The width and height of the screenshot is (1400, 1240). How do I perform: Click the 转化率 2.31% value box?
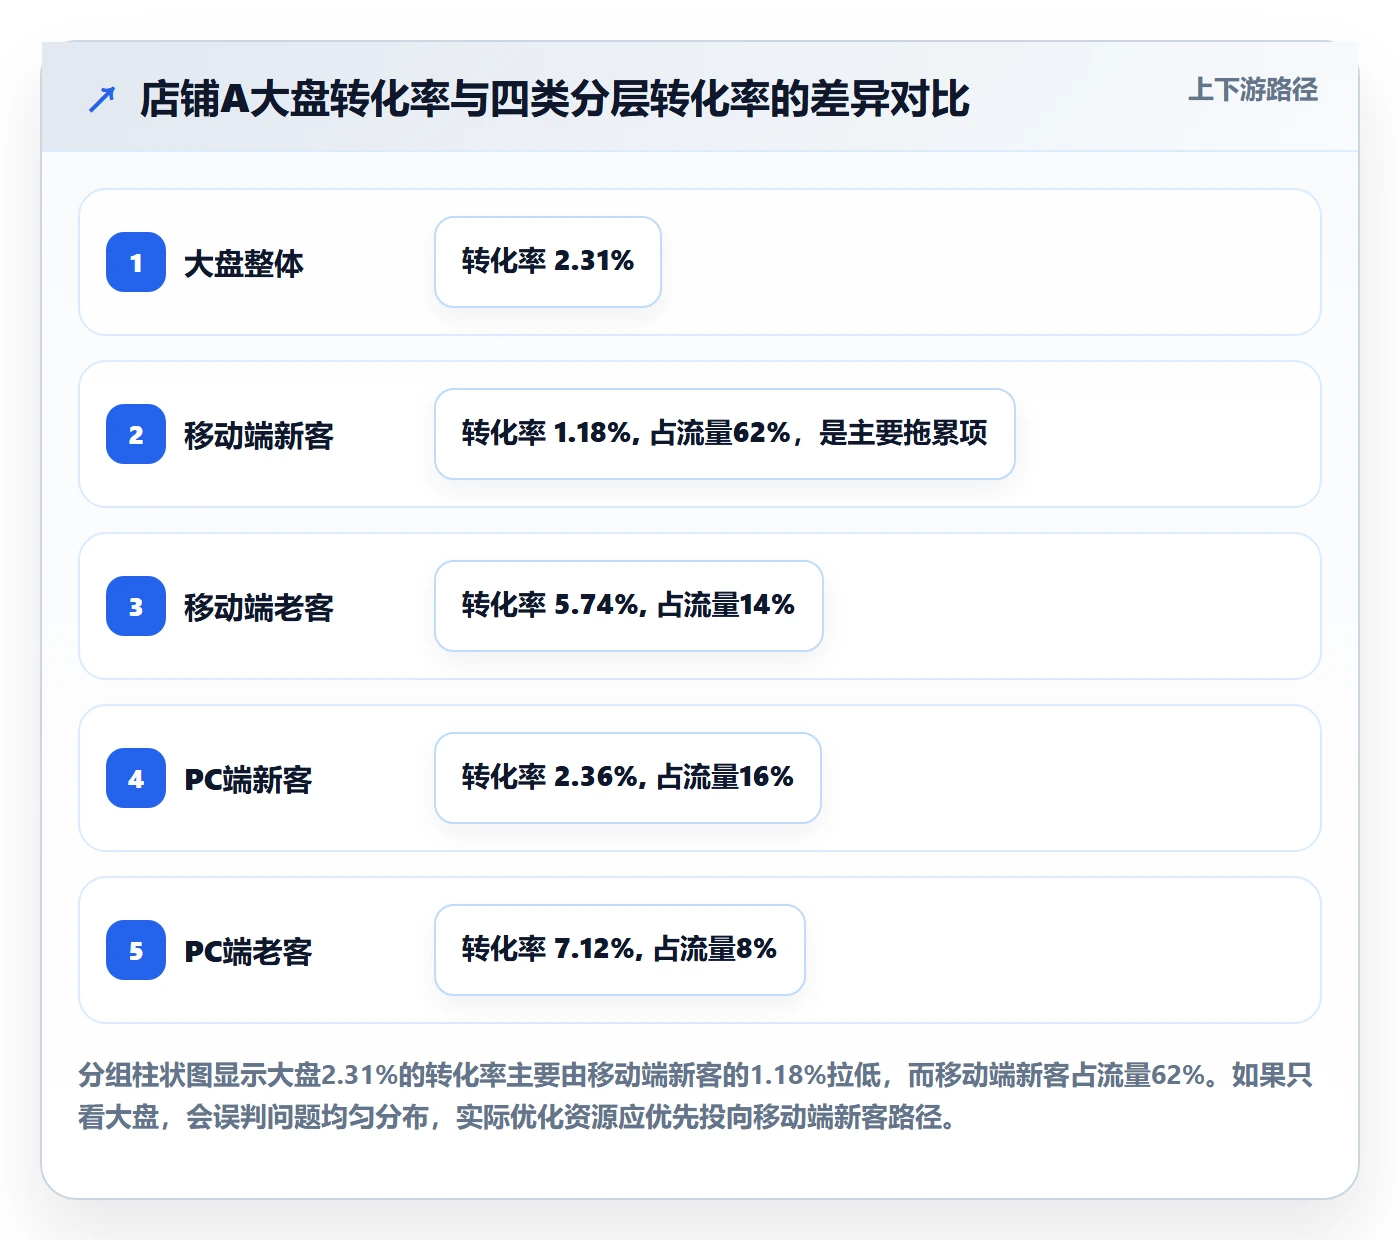(x=548, y=262)
